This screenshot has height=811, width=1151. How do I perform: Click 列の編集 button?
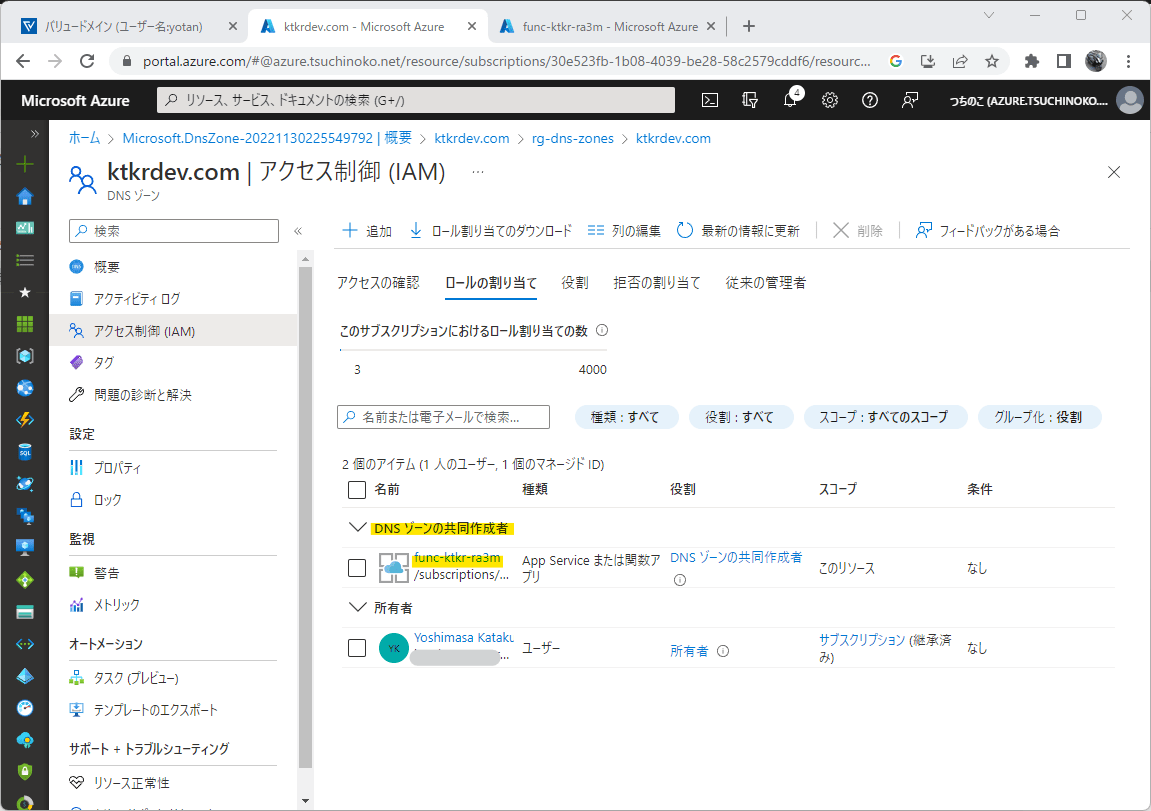[x=625, y=230]
